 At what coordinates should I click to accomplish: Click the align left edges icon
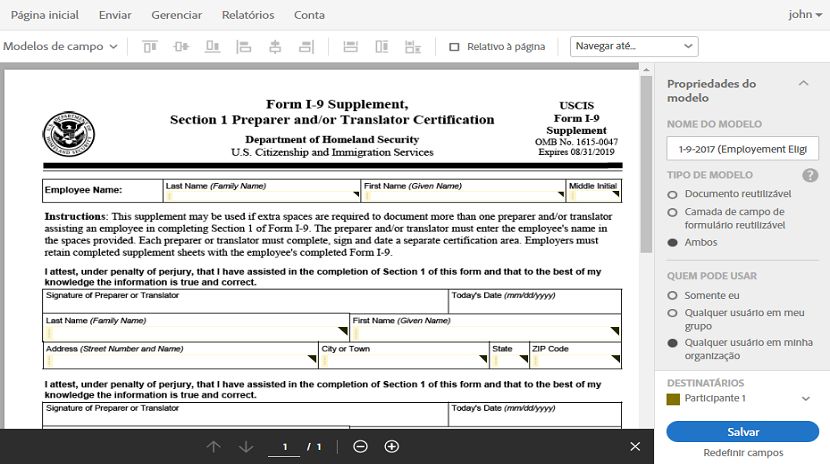(x=243, y=47)
